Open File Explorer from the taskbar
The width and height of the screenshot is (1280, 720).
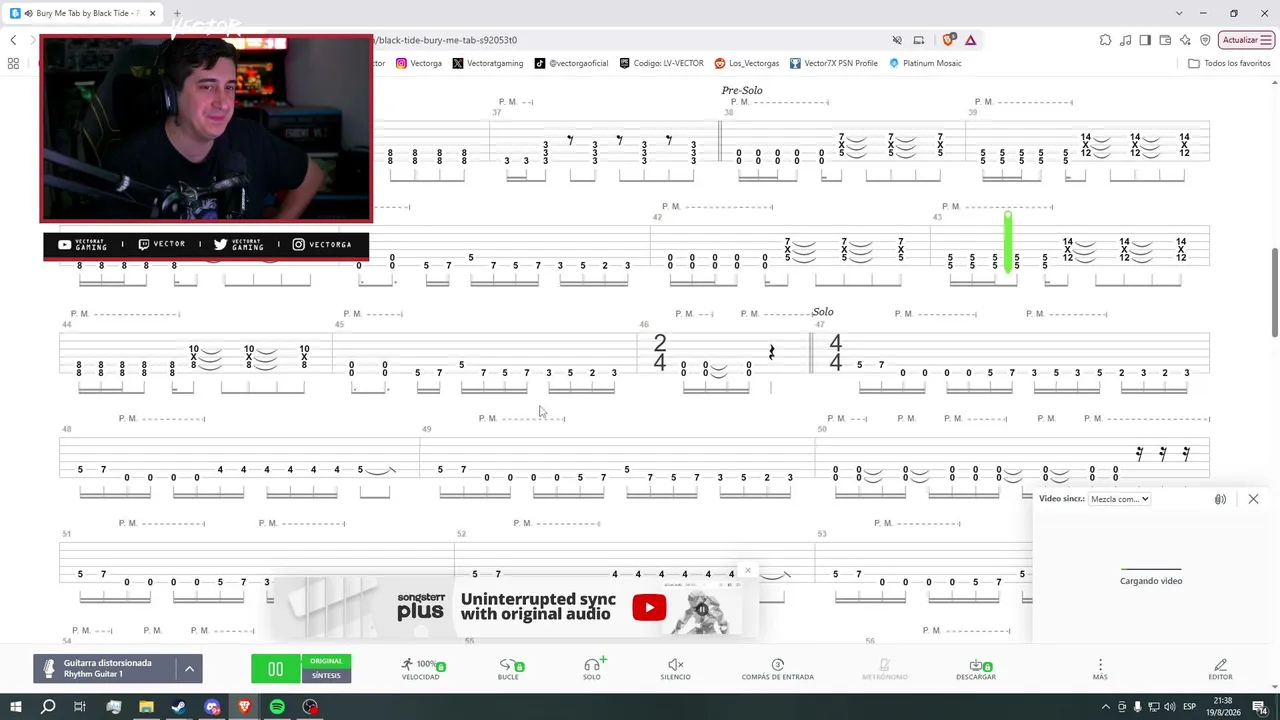pos(146,707)
